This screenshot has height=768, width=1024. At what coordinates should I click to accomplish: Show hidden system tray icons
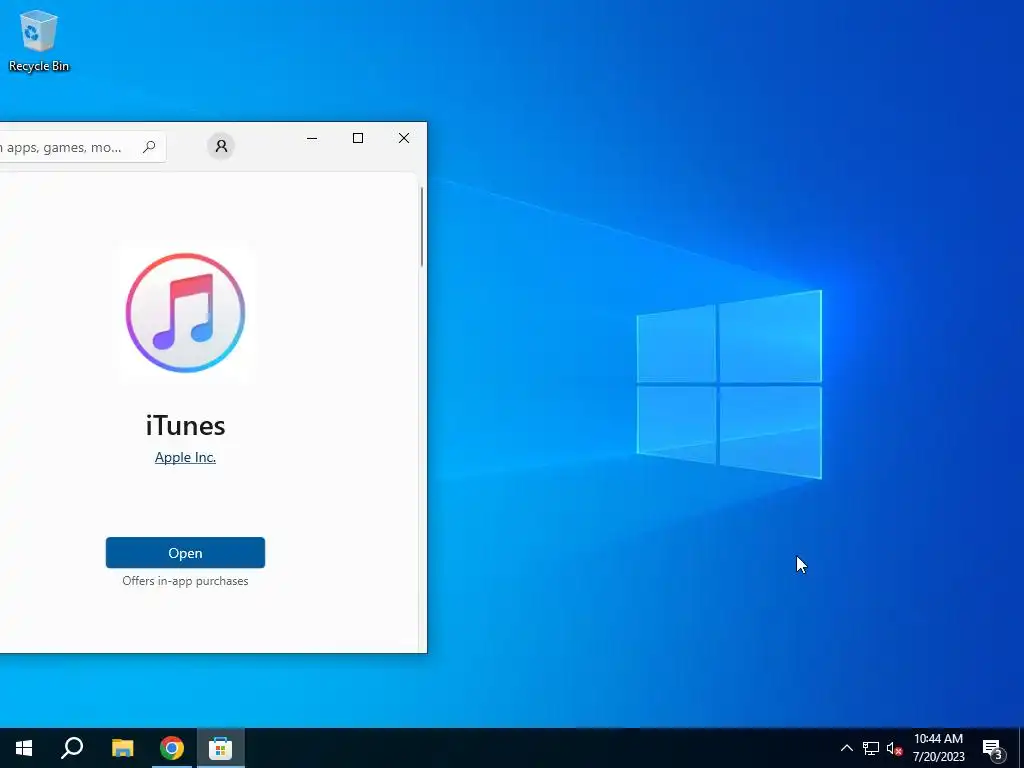coord(846,748)
